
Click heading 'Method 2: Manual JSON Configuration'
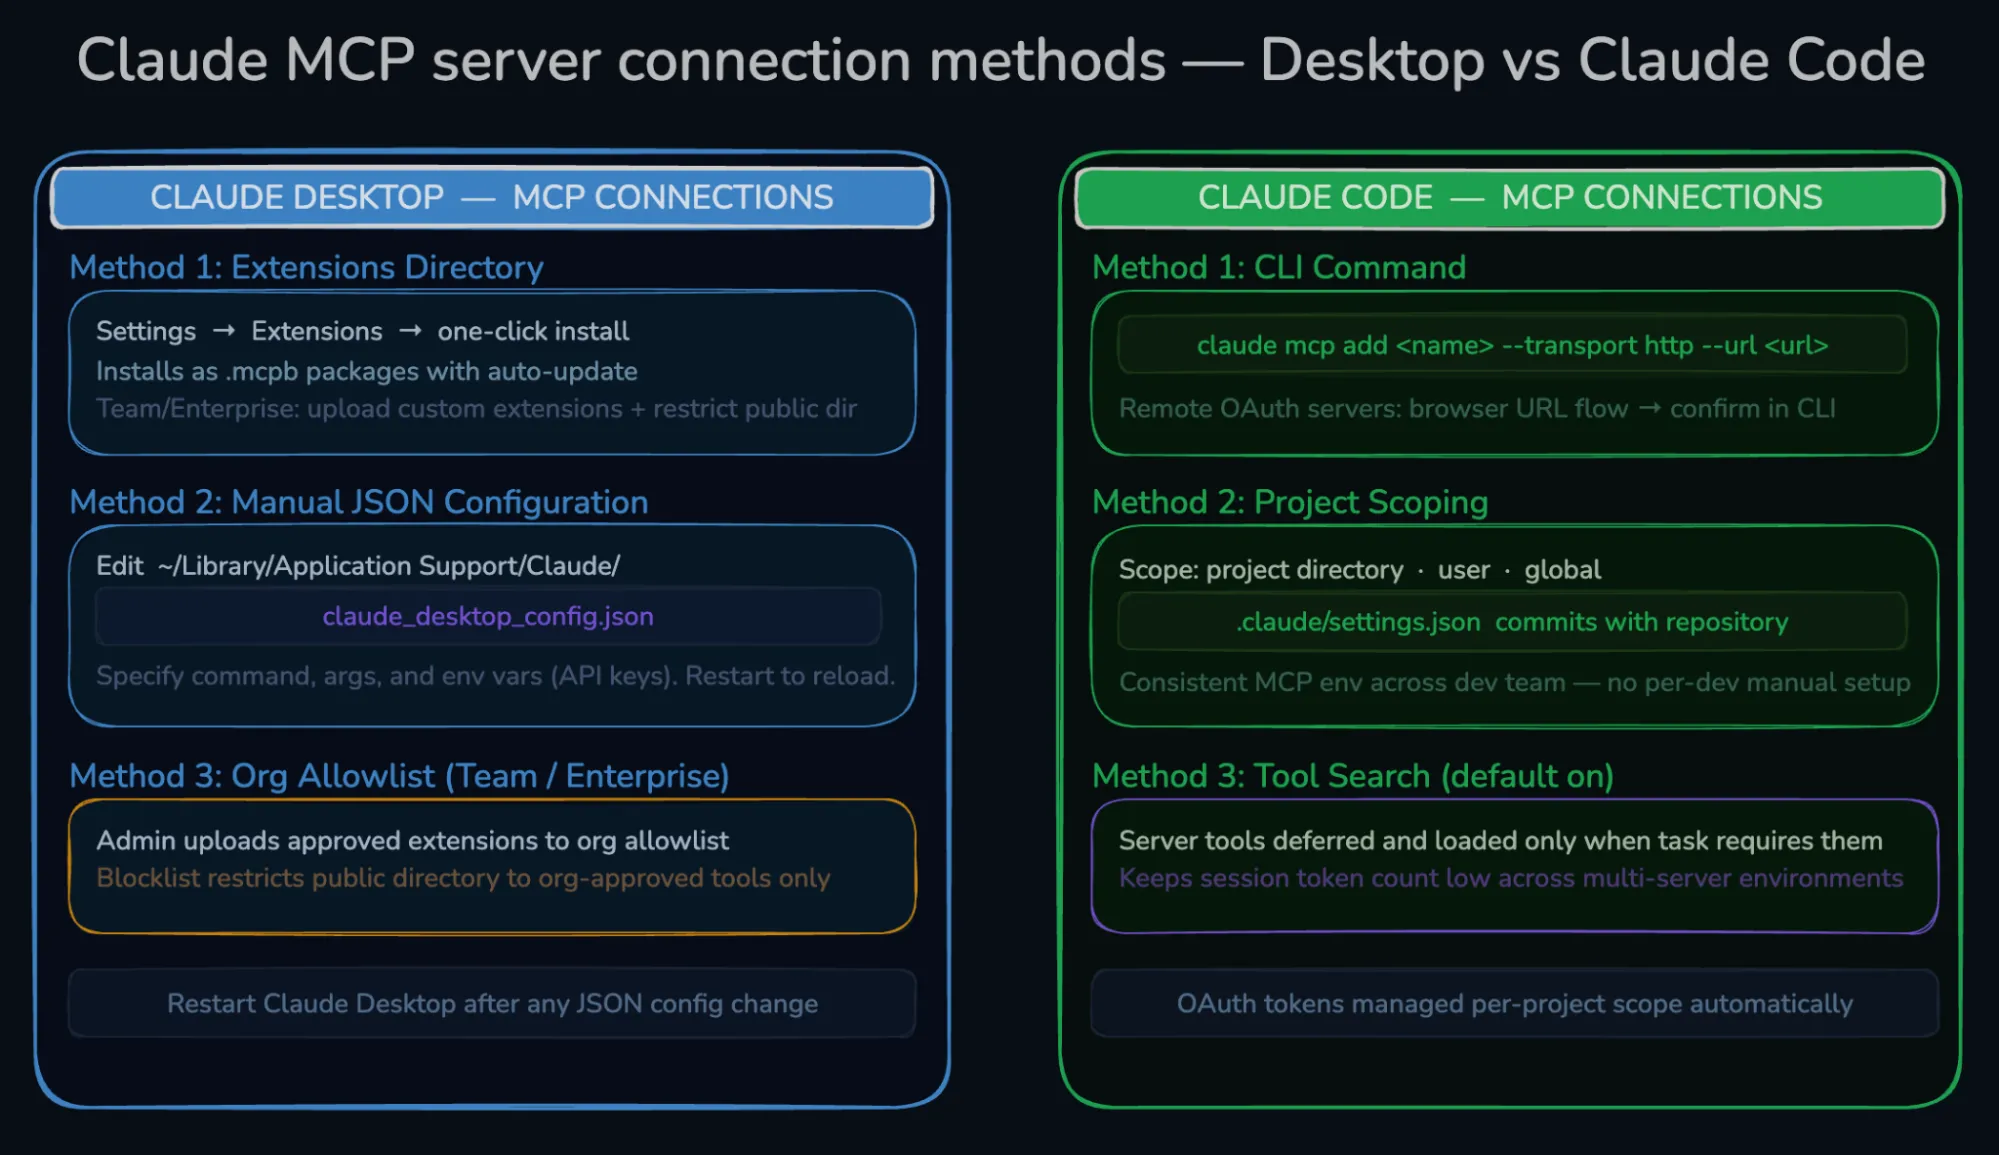tap(359, 502)
